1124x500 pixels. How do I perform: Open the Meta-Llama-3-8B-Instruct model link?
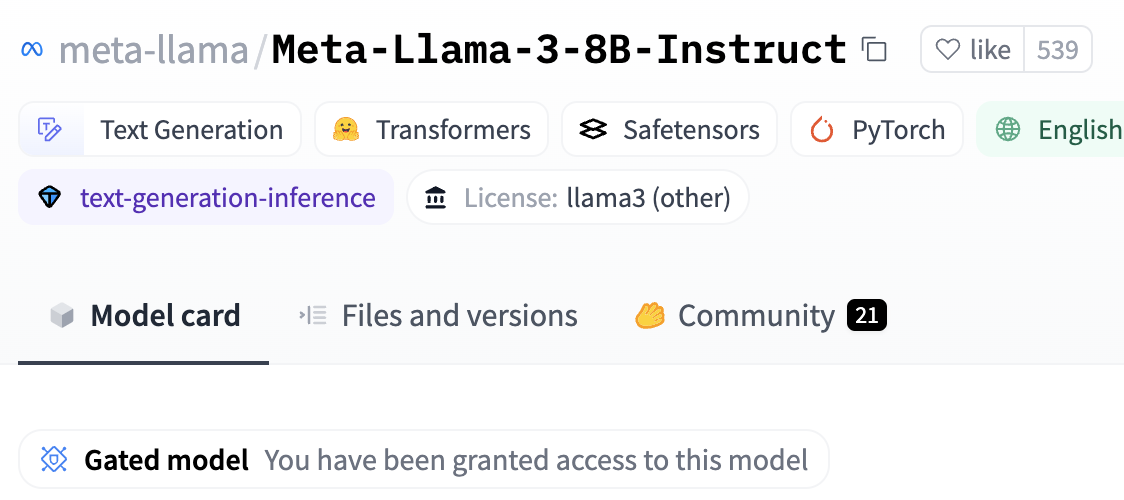point(559,49)
